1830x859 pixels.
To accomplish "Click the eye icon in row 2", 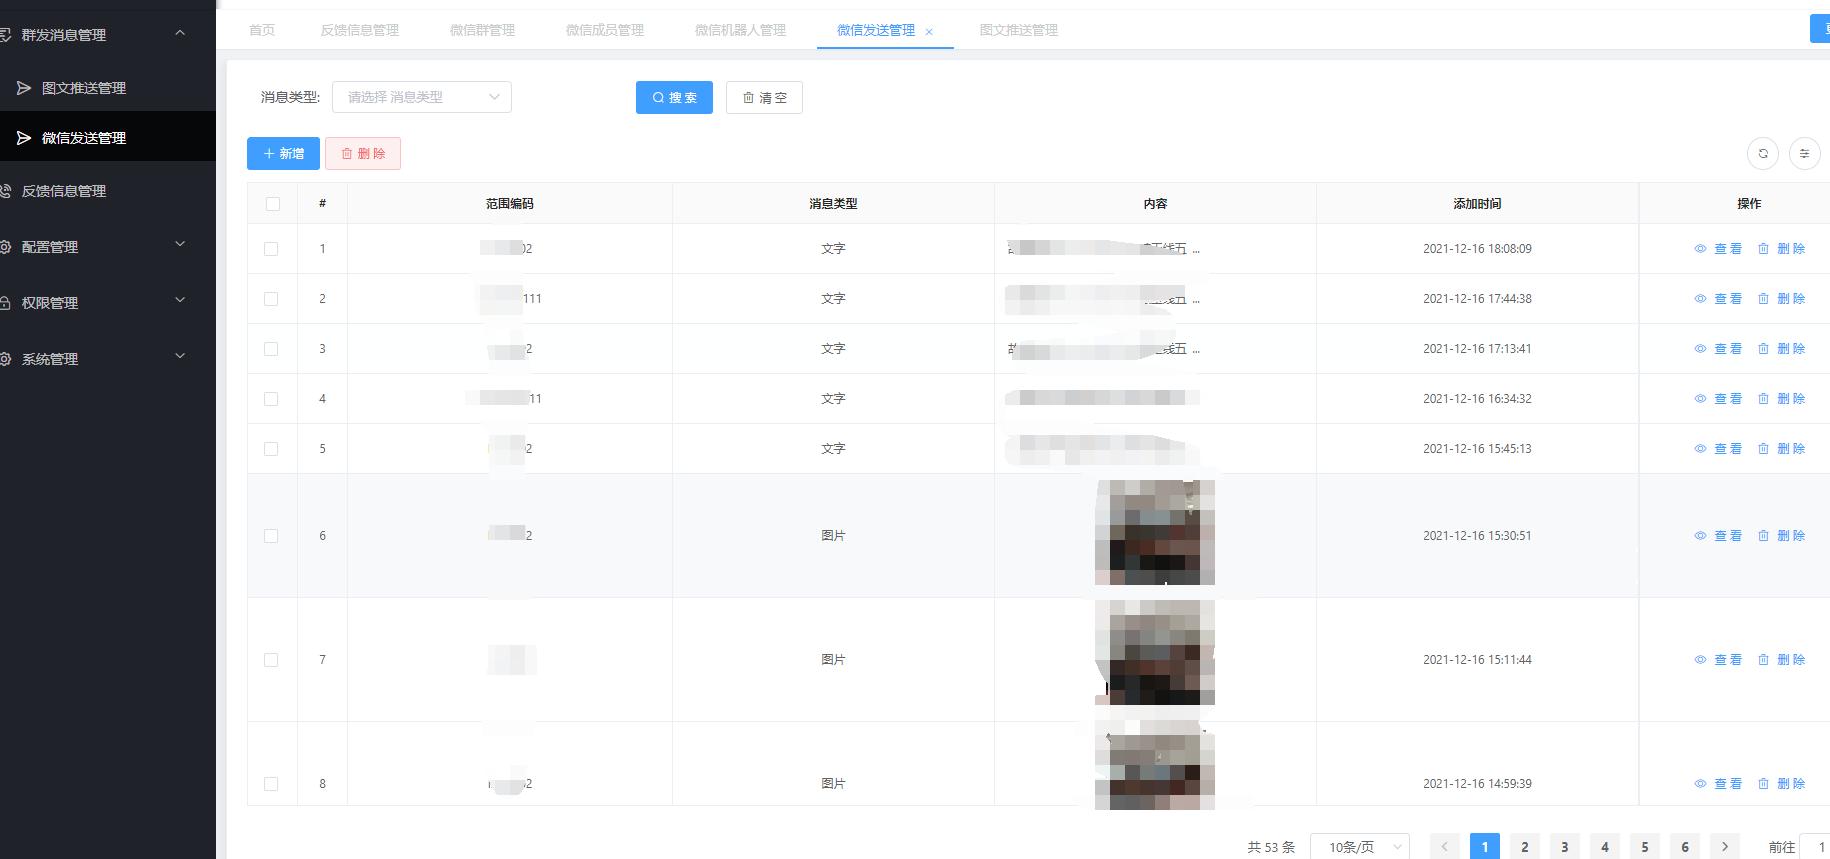I will (x=1700, y=298).
